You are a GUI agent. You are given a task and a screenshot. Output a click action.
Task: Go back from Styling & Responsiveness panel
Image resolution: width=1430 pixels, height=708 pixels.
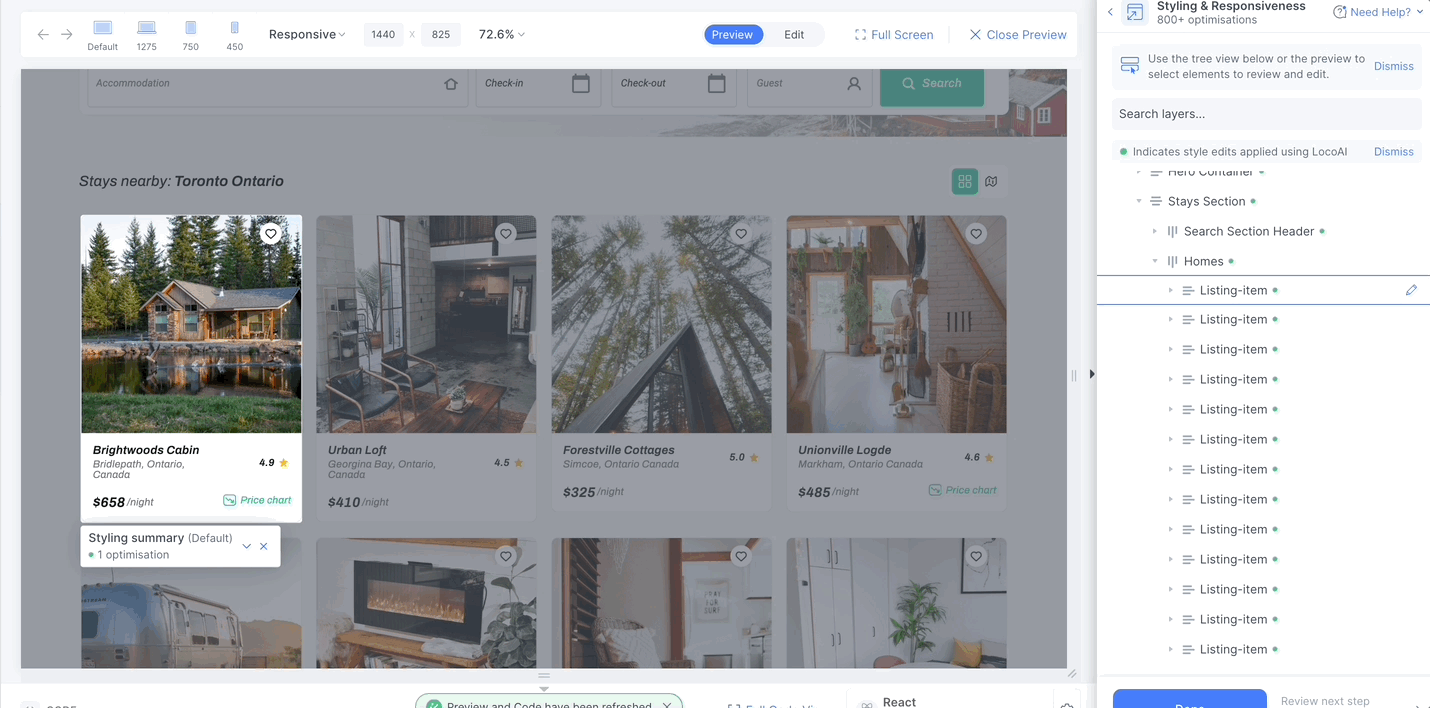point(1110,12)
